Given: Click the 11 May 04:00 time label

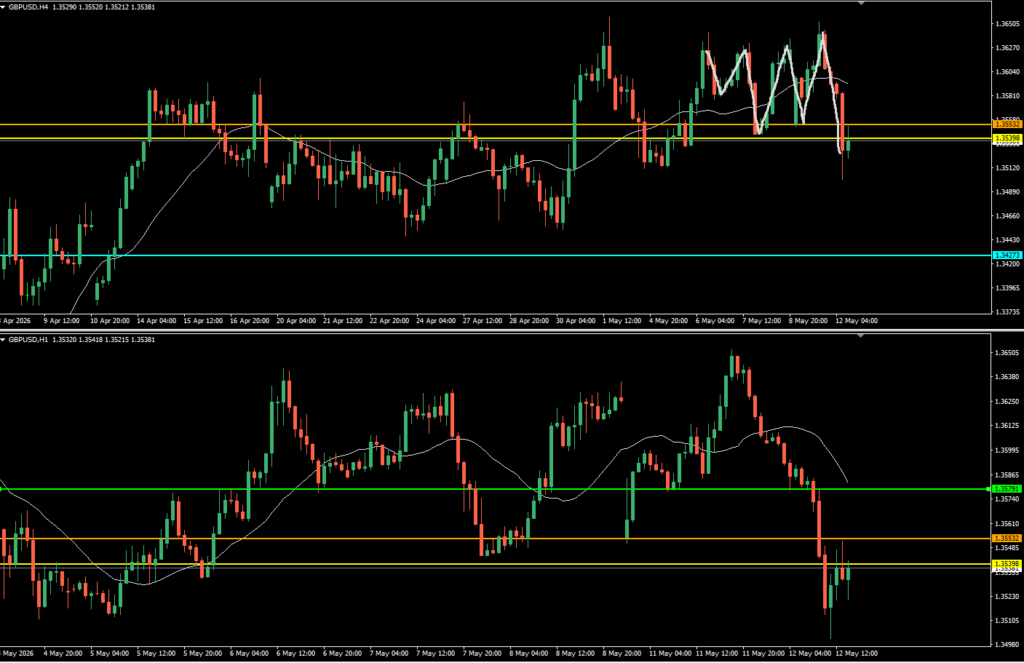Looking at the screenshot, I should click(x=670, y=653).
